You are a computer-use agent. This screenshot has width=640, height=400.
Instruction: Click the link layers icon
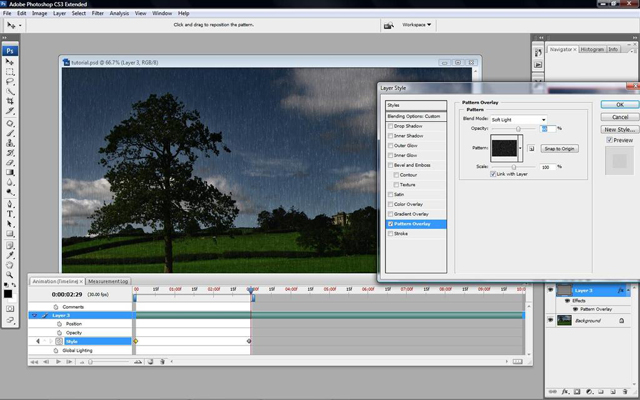553,391
